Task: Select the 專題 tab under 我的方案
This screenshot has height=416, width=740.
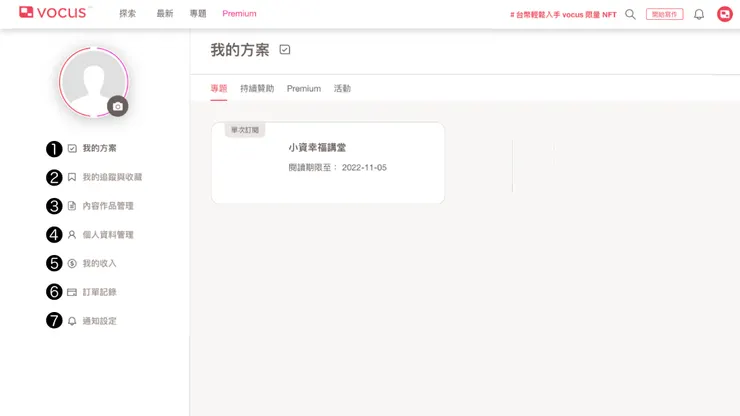Action: point(219,89)
